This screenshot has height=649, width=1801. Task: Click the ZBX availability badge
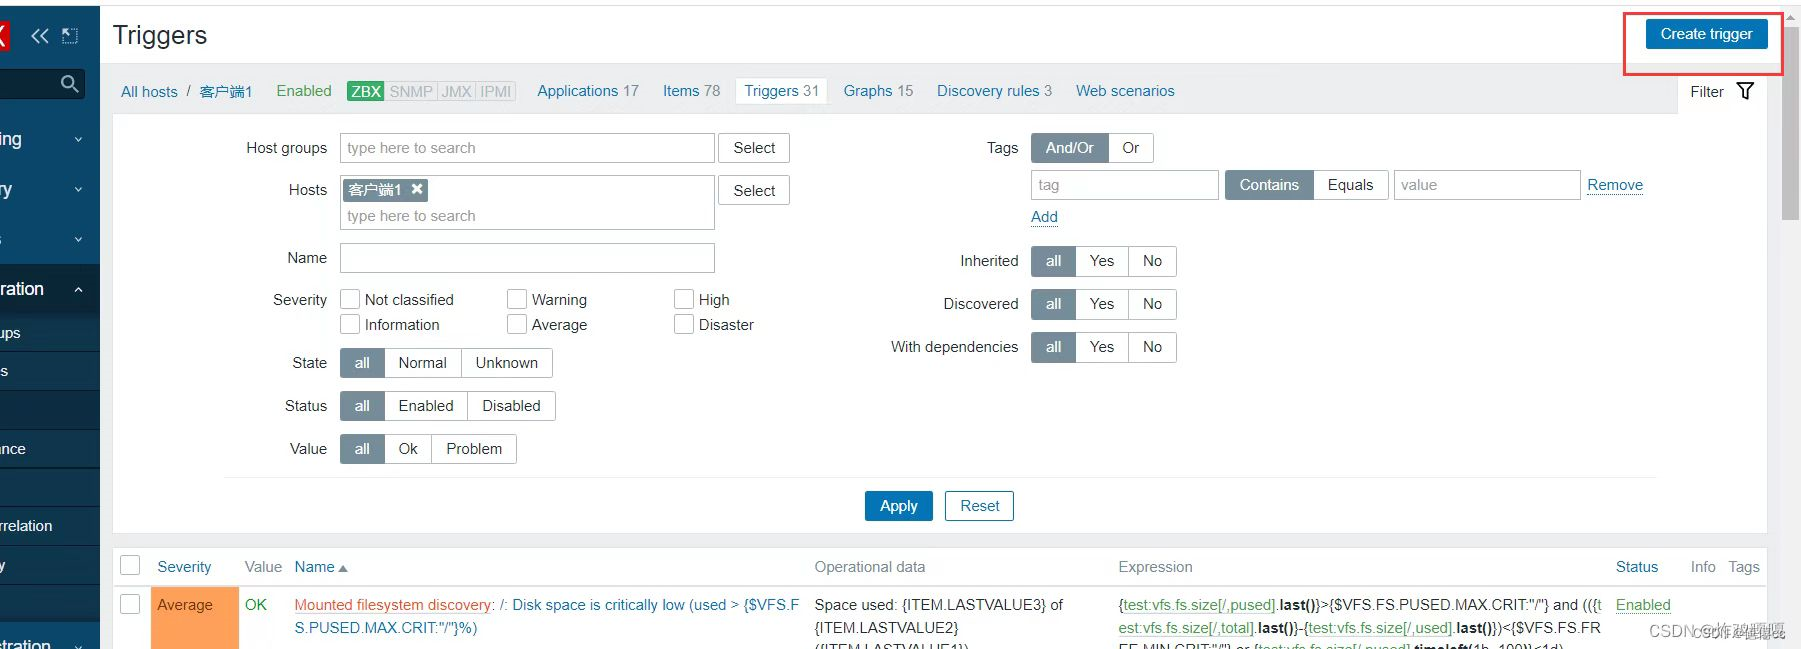tap(365, 91)
